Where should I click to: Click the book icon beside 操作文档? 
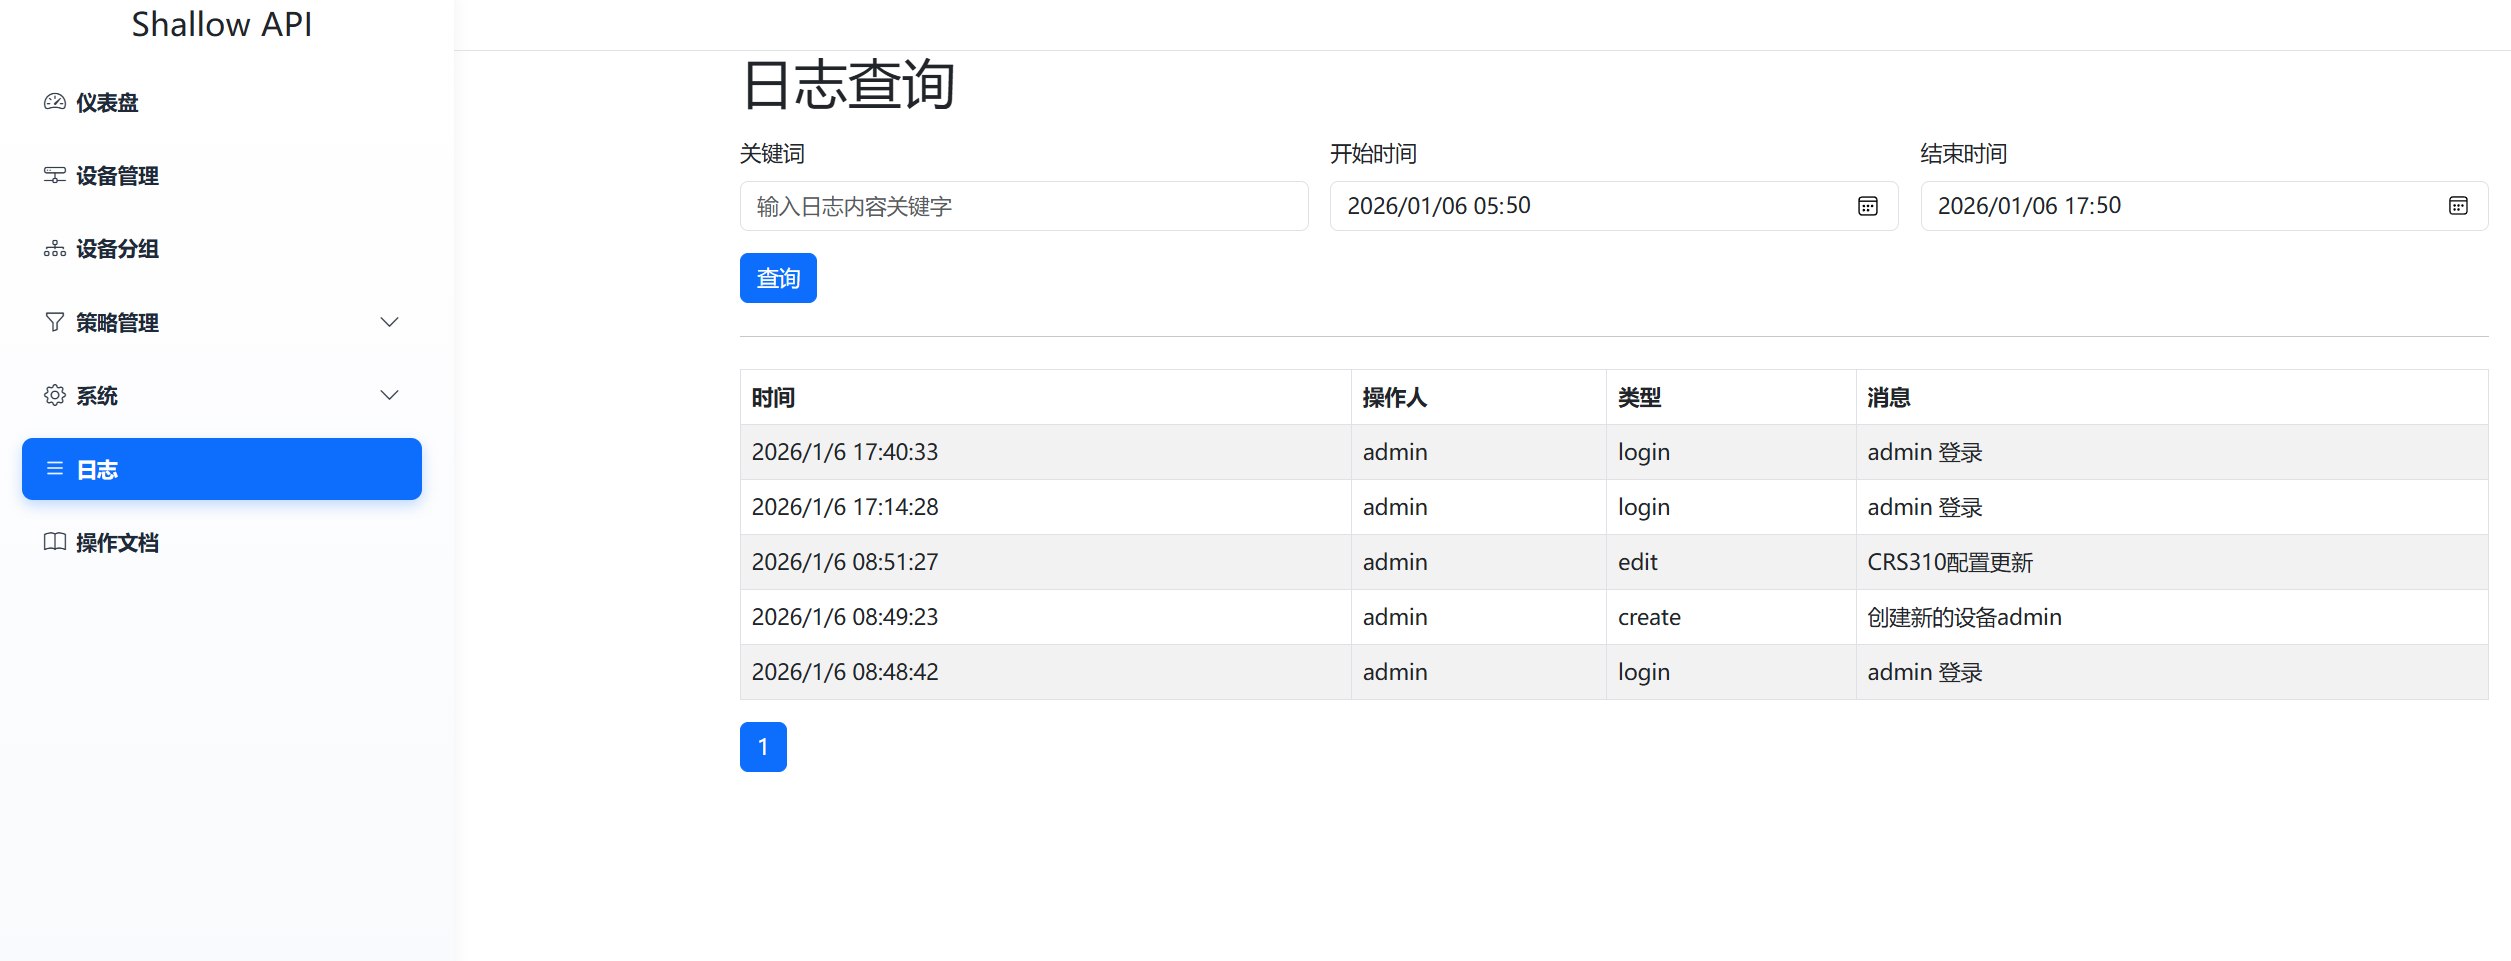pos(55,542)
